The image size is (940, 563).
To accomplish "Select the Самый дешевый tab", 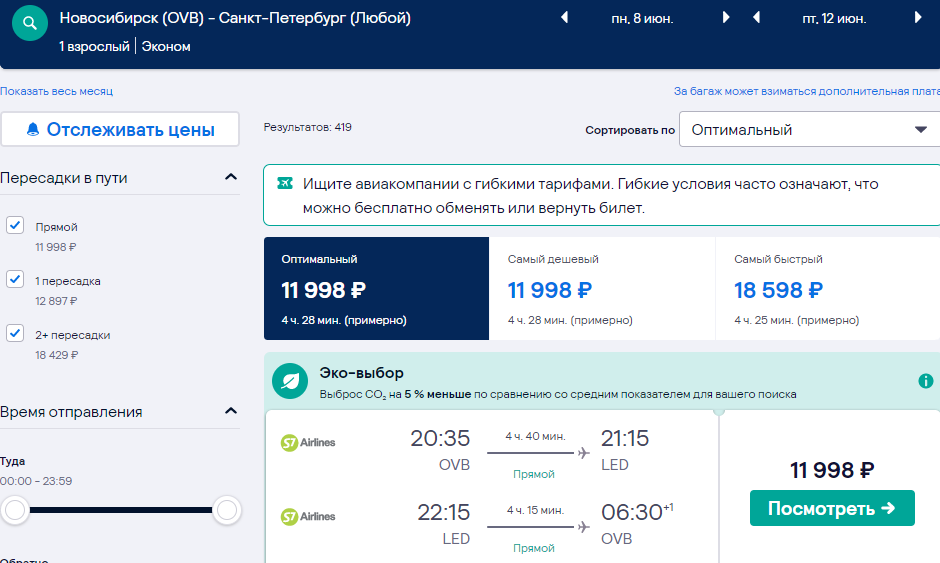I will (x=602, y=288).
